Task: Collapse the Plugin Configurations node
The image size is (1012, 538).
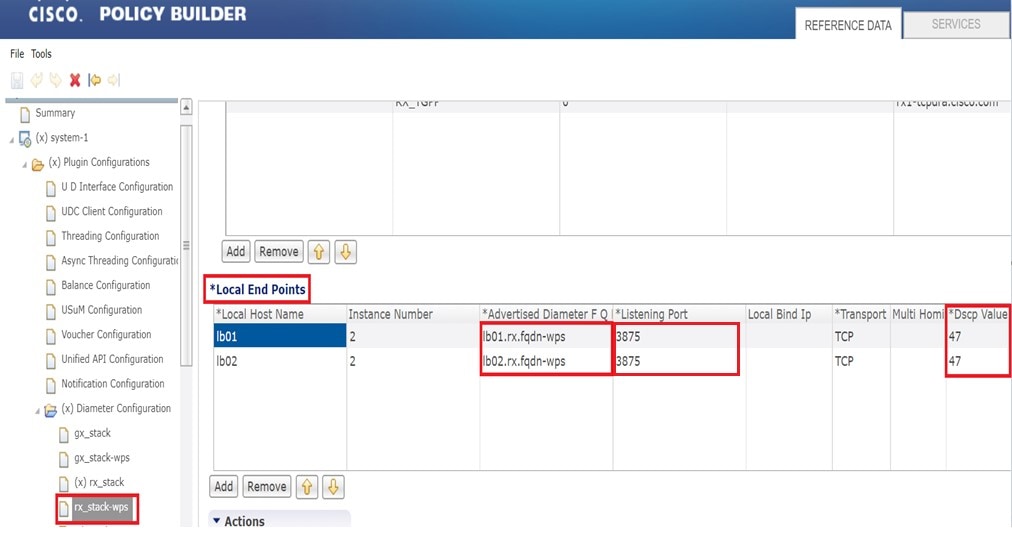Action: pyautogui.click(x=25, y=164)
